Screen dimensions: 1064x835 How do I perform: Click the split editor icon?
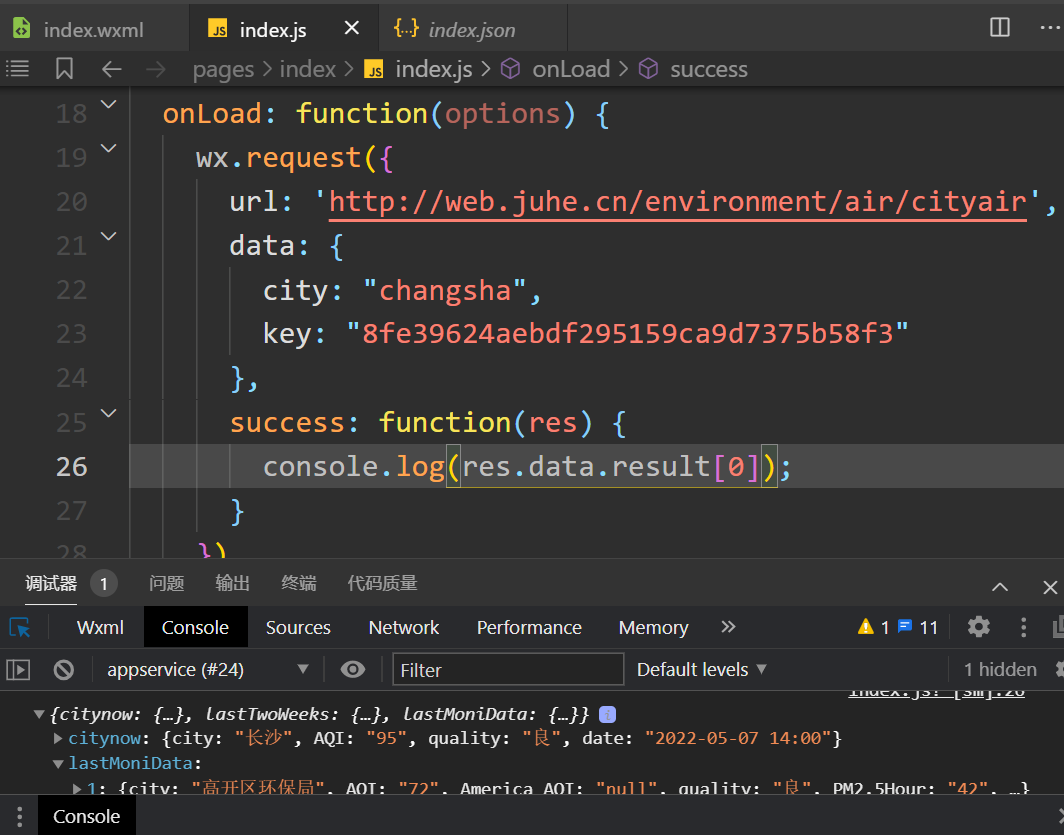[x=1000, y=28]
